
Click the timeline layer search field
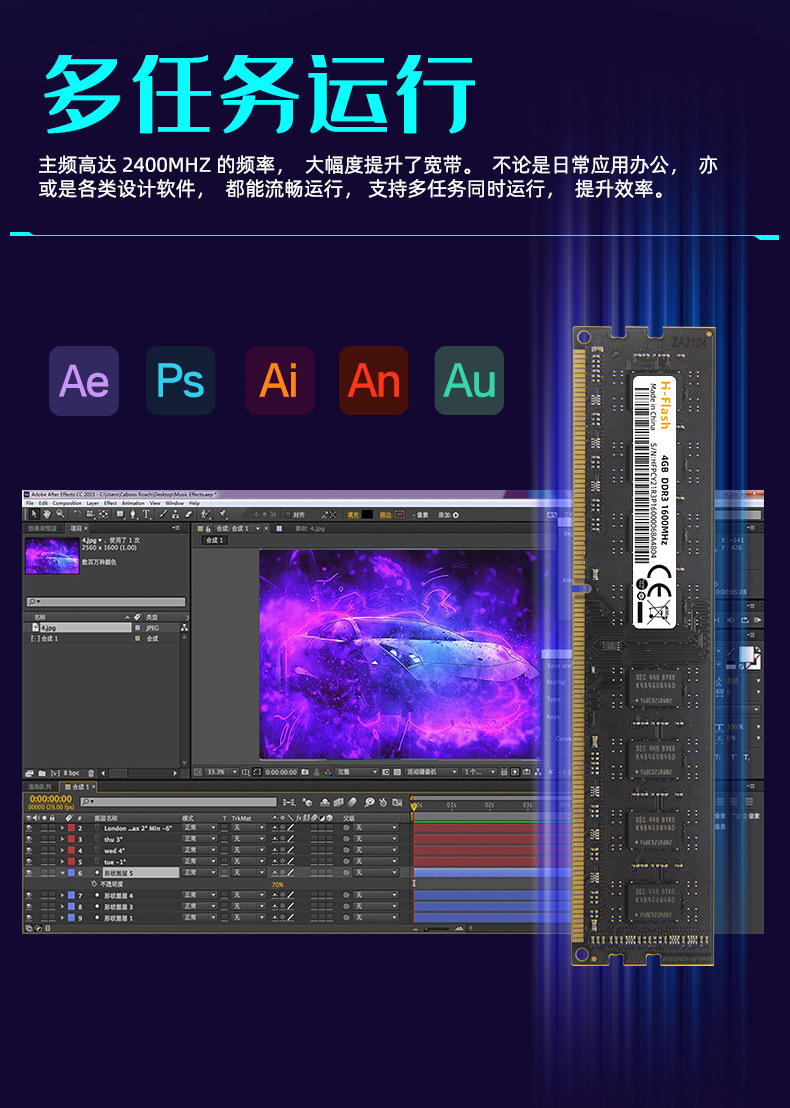pos(179,801)
